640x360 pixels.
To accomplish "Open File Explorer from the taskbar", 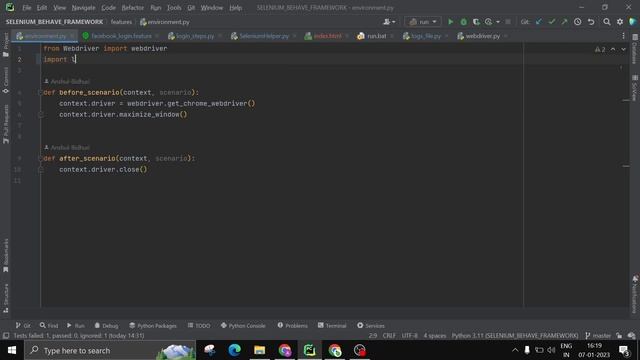I will (x=260, y=350).
